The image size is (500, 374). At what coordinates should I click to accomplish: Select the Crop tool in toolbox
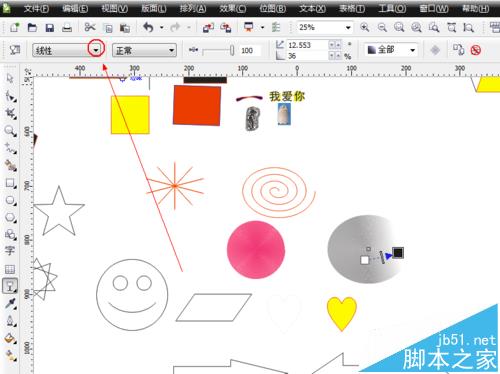[x=10, y=113]
